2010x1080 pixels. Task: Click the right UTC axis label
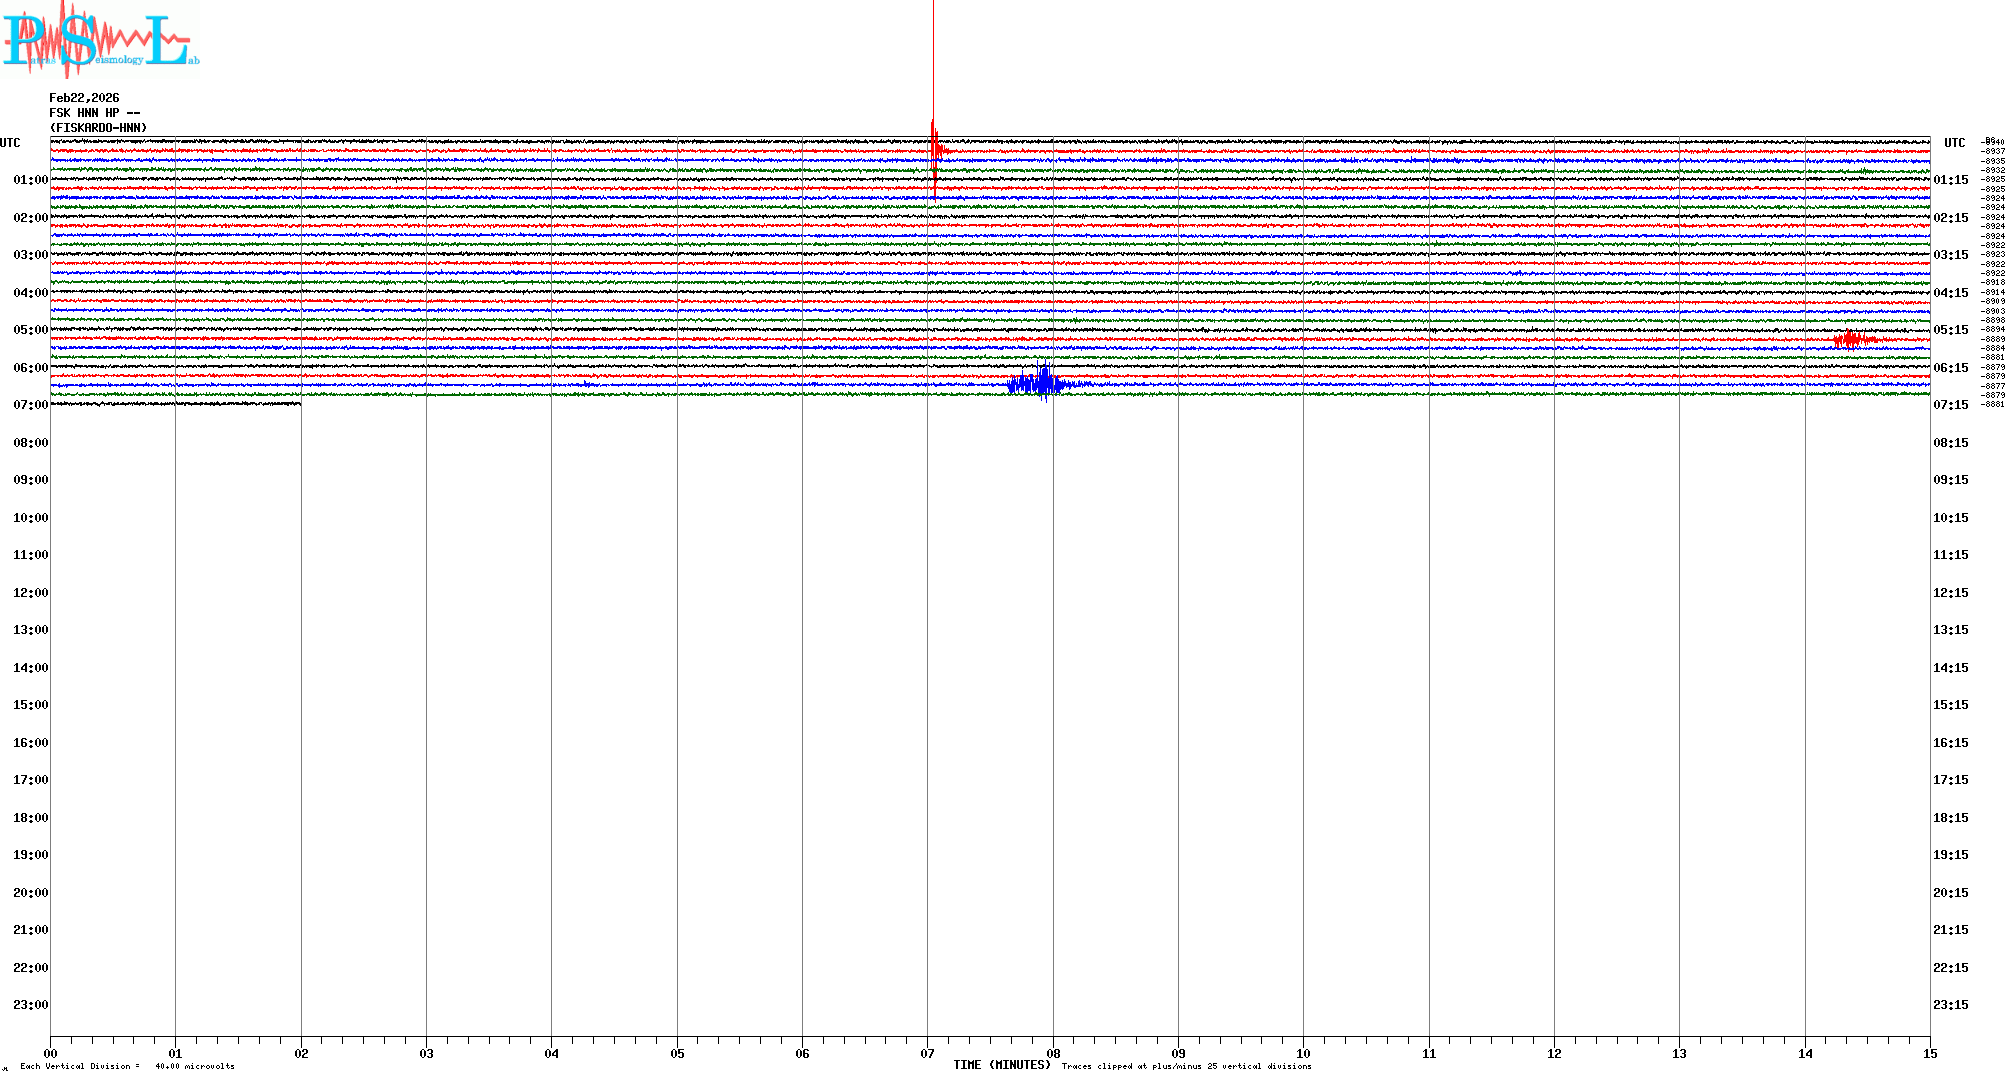point(1954,143)
